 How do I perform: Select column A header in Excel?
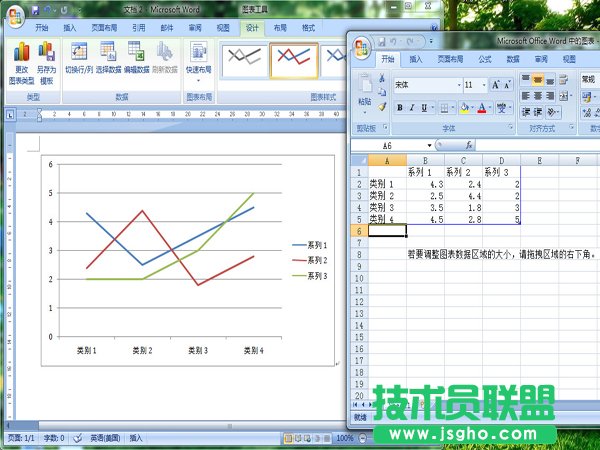(x=387, y=160)
